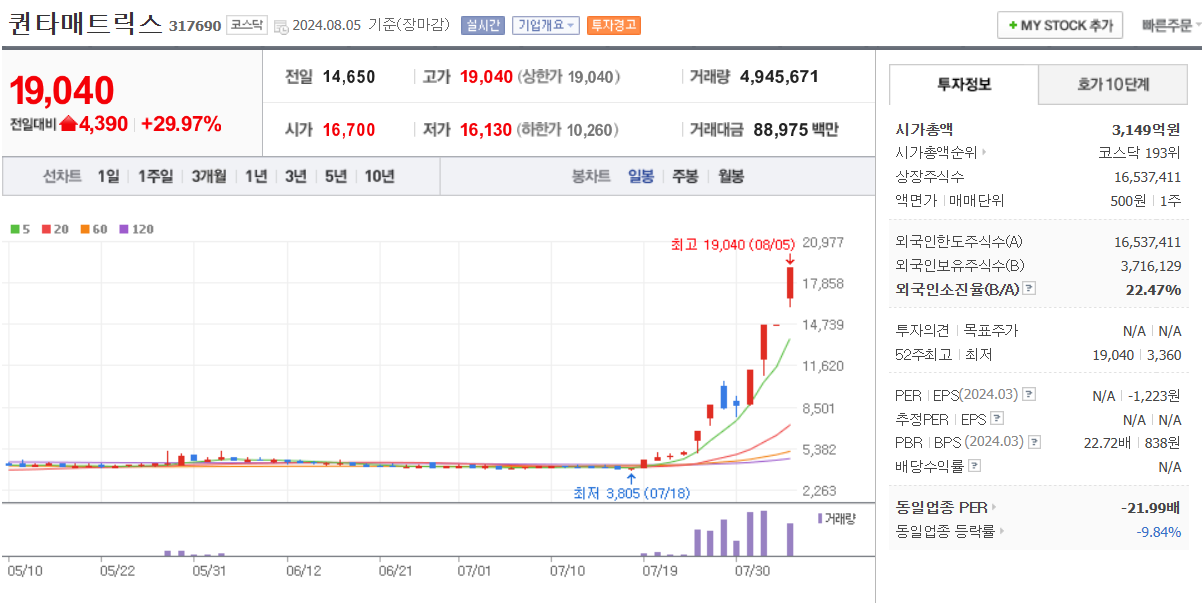Add stock via MY STOCK 추가 button
The width and height of the screenshot is (1204, 603).
tap(1060, 25)
